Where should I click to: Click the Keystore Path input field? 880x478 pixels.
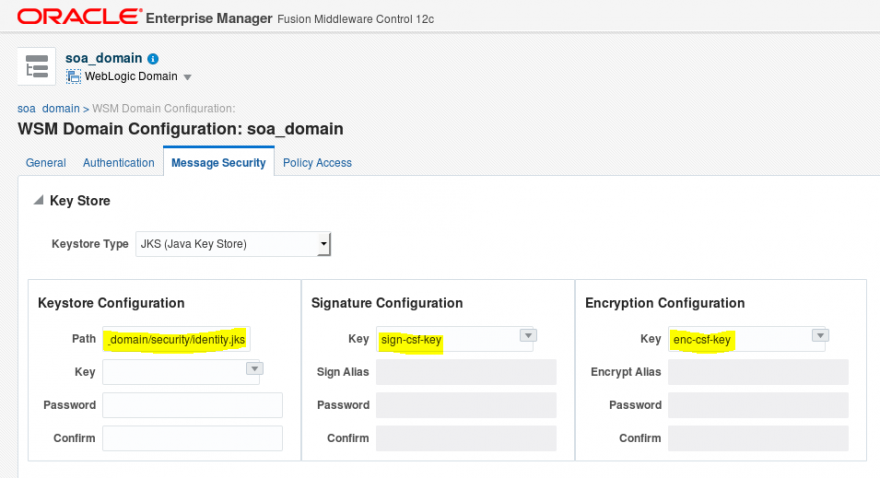point(176,339)
